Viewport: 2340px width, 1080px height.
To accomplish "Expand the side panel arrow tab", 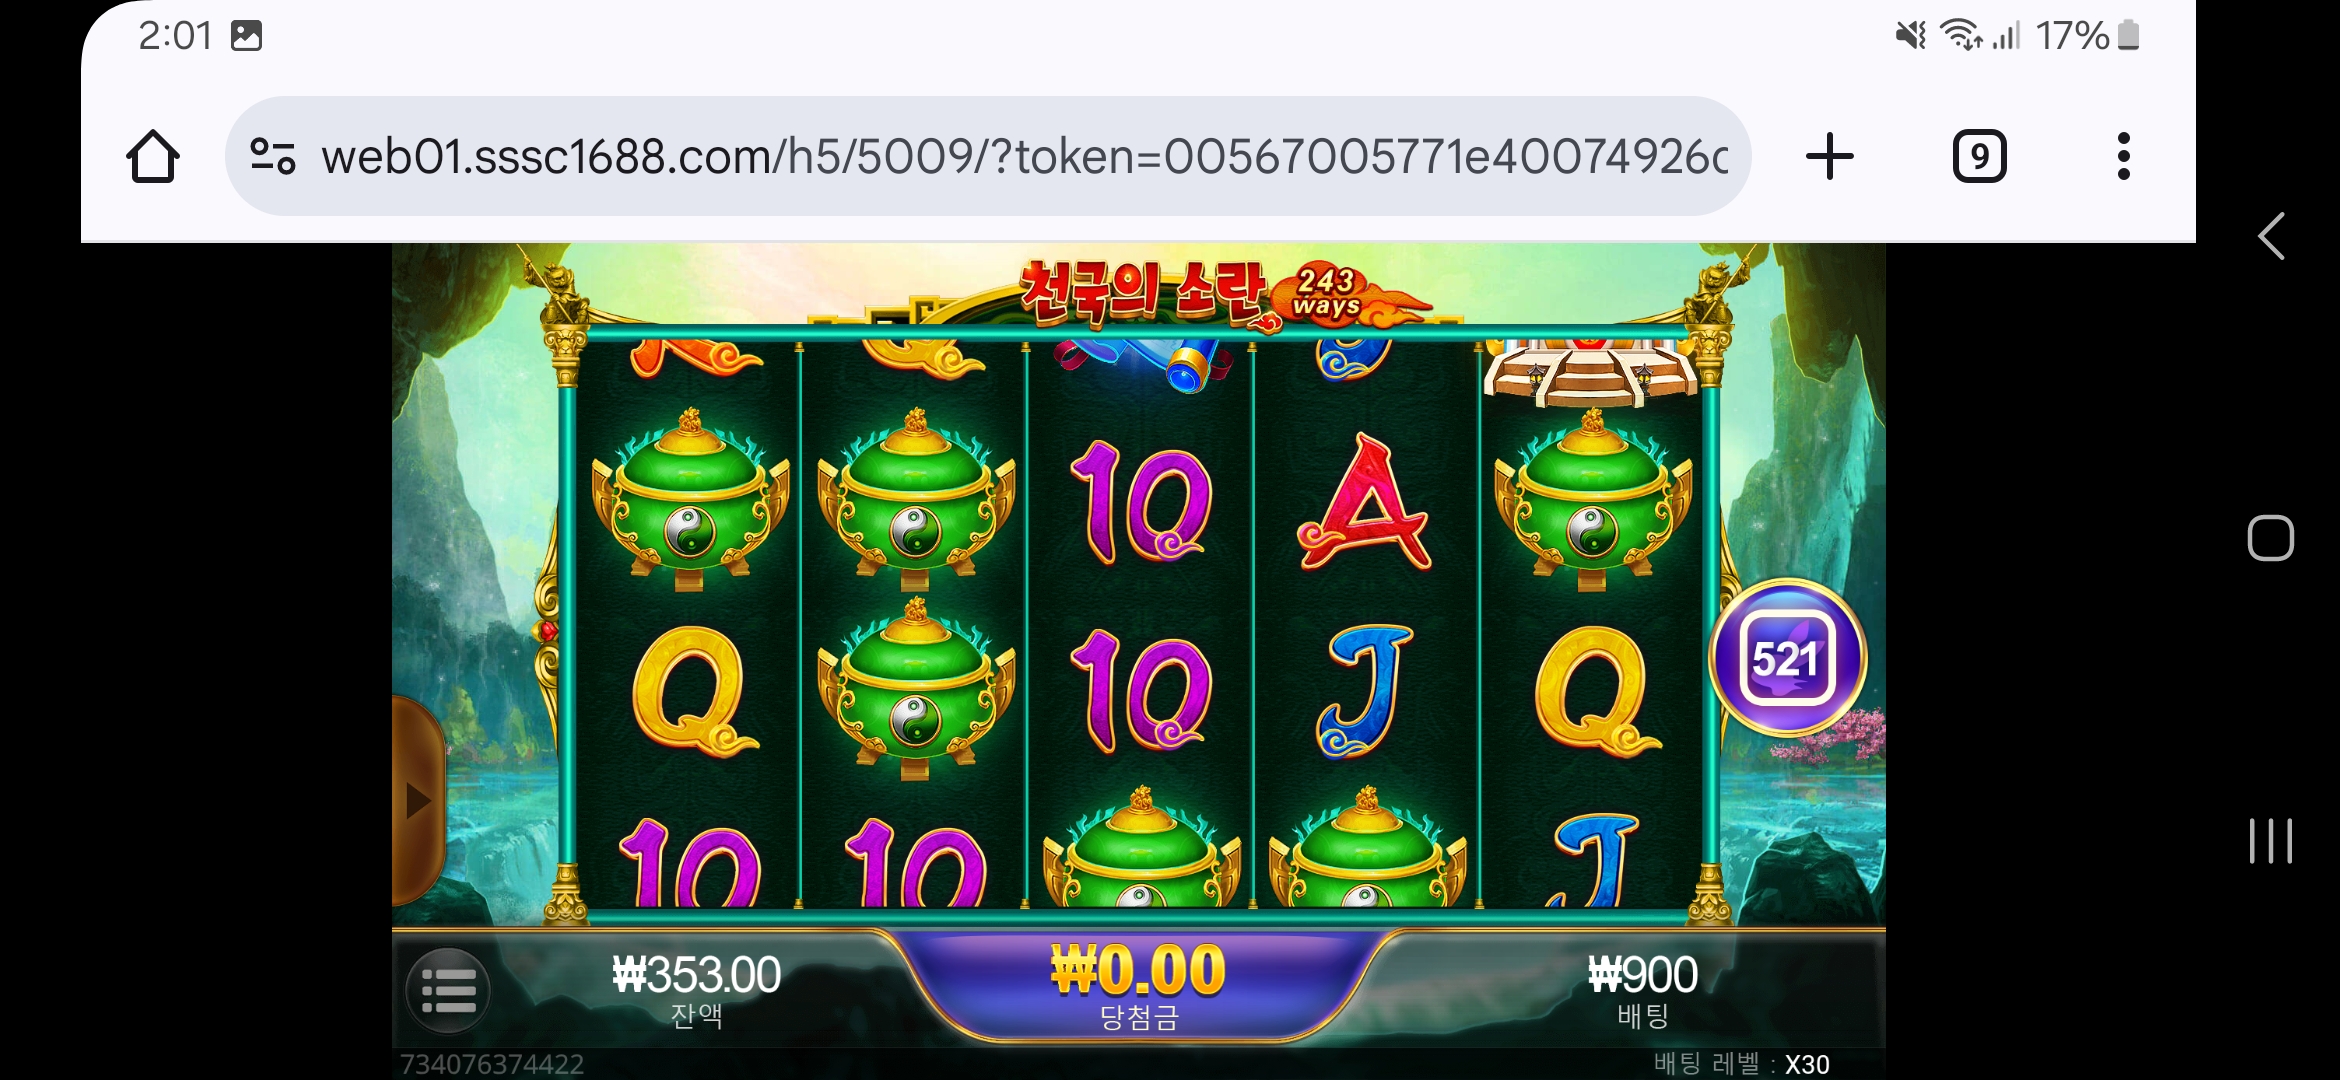I will 418,800.
